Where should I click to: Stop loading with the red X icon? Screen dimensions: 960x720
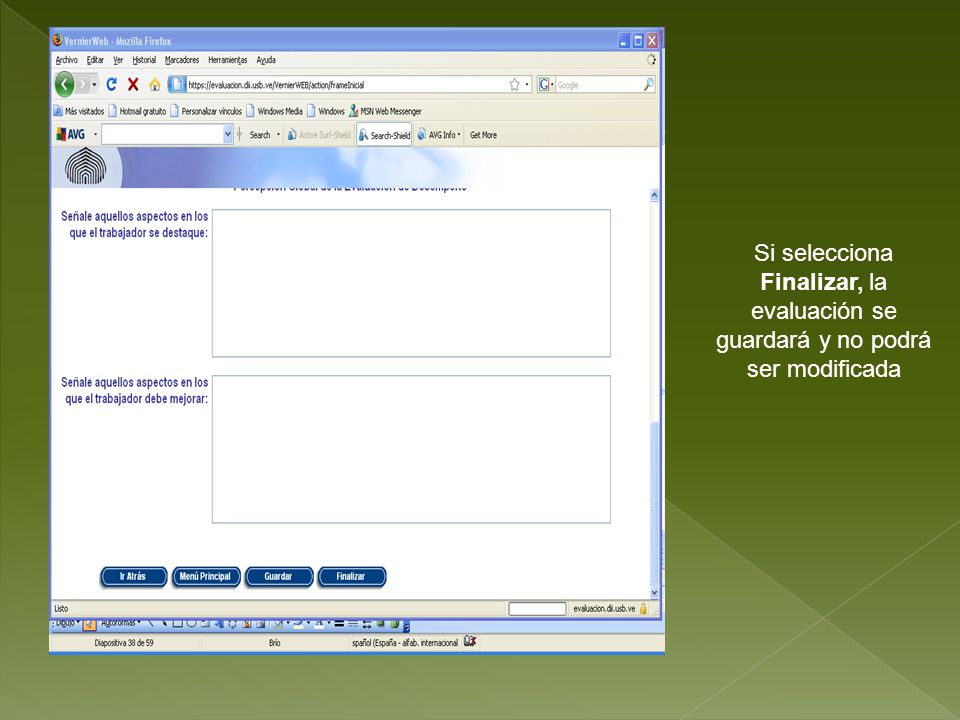pyautogui.click(x=133, y=84)
